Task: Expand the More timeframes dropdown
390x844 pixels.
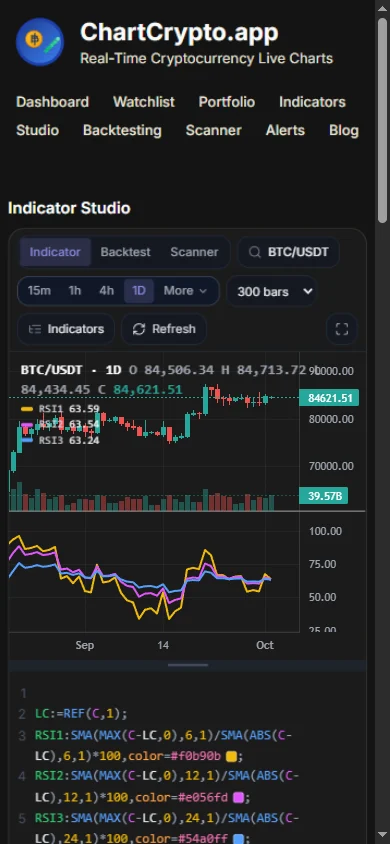Action: click(x=185, y=291)
